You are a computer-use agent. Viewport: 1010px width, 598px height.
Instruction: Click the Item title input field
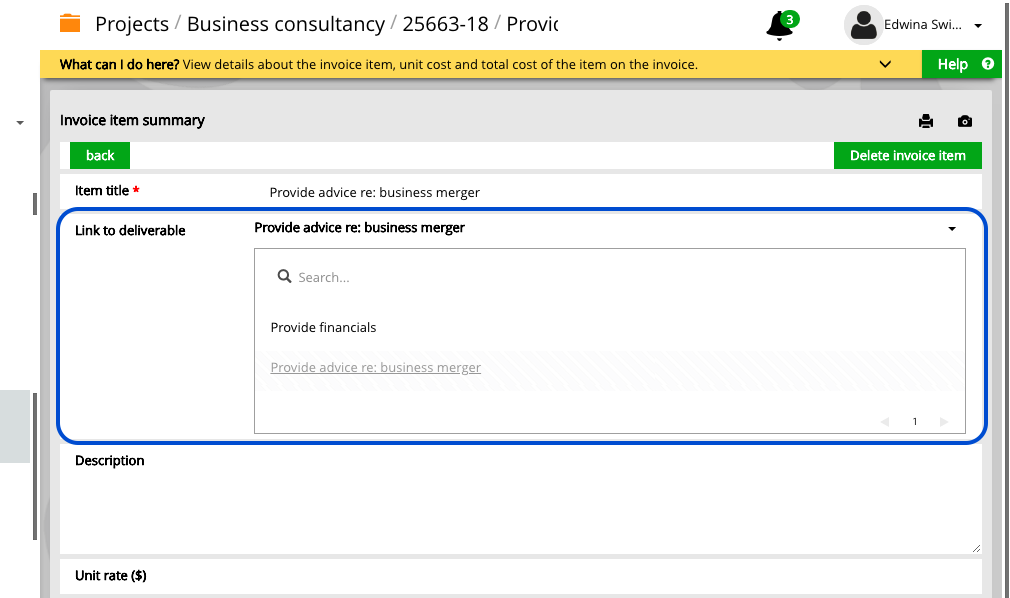618,192
